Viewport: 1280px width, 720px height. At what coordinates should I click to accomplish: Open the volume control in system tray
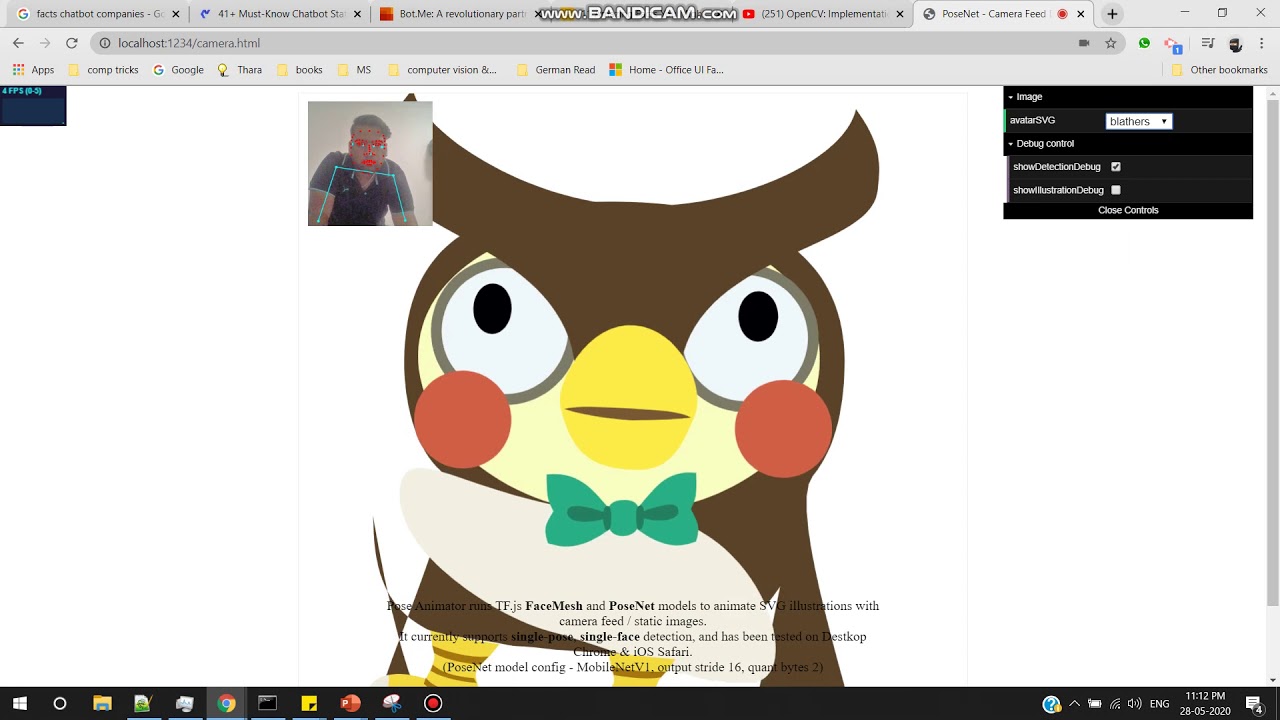click(x=1134, y=704)
